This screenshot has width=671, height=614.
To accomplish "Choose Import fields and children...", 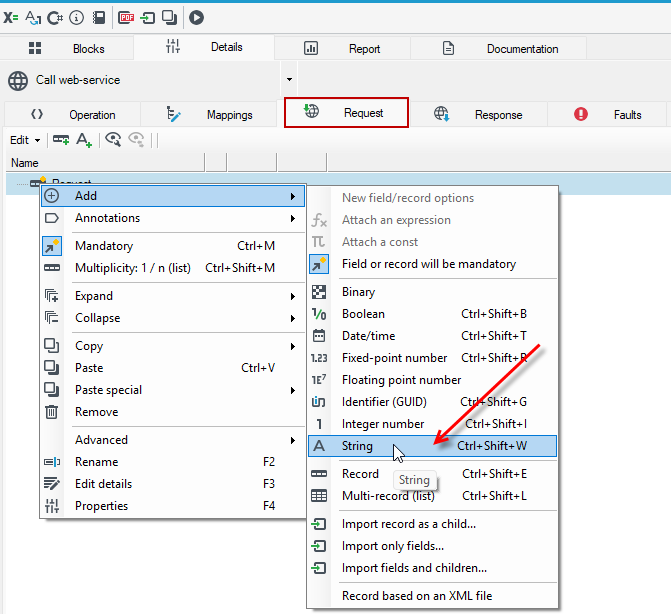I will 432,568.
